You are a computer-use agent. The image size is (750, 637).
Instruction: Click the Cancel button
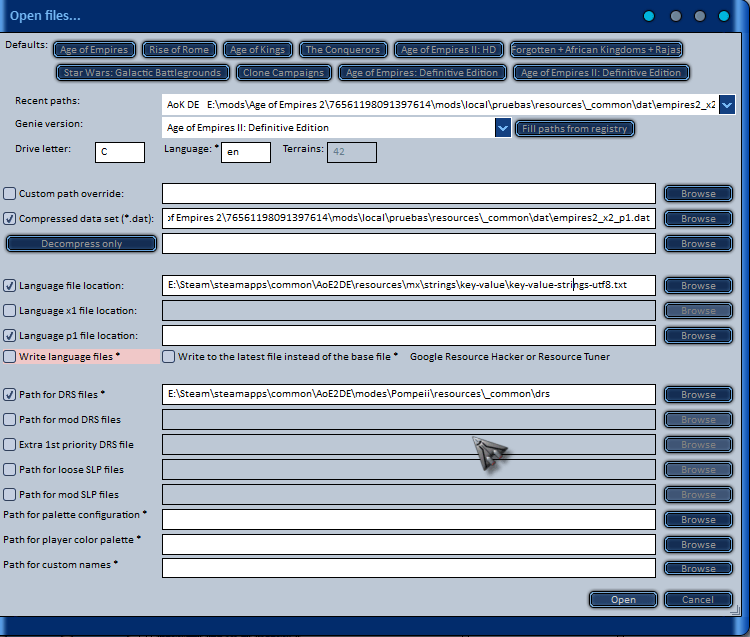(698, 600)
